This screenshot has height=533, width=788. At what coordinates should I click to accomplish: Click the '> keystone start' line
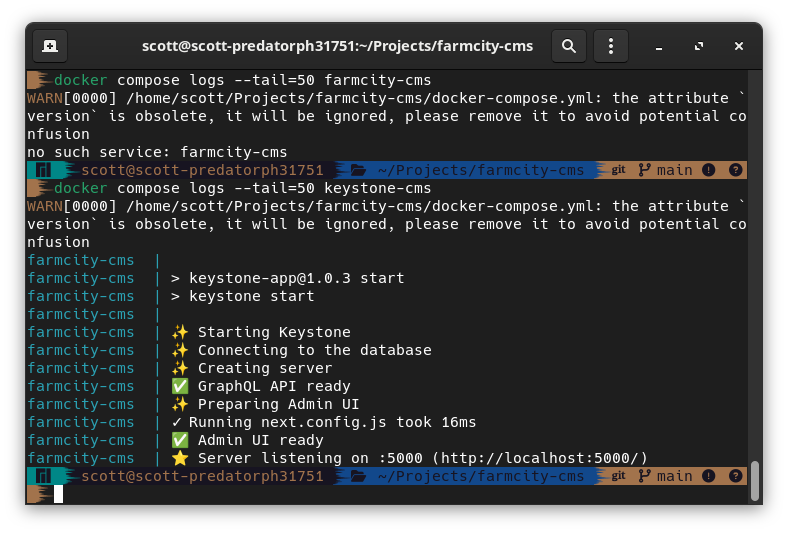[243, 296]
